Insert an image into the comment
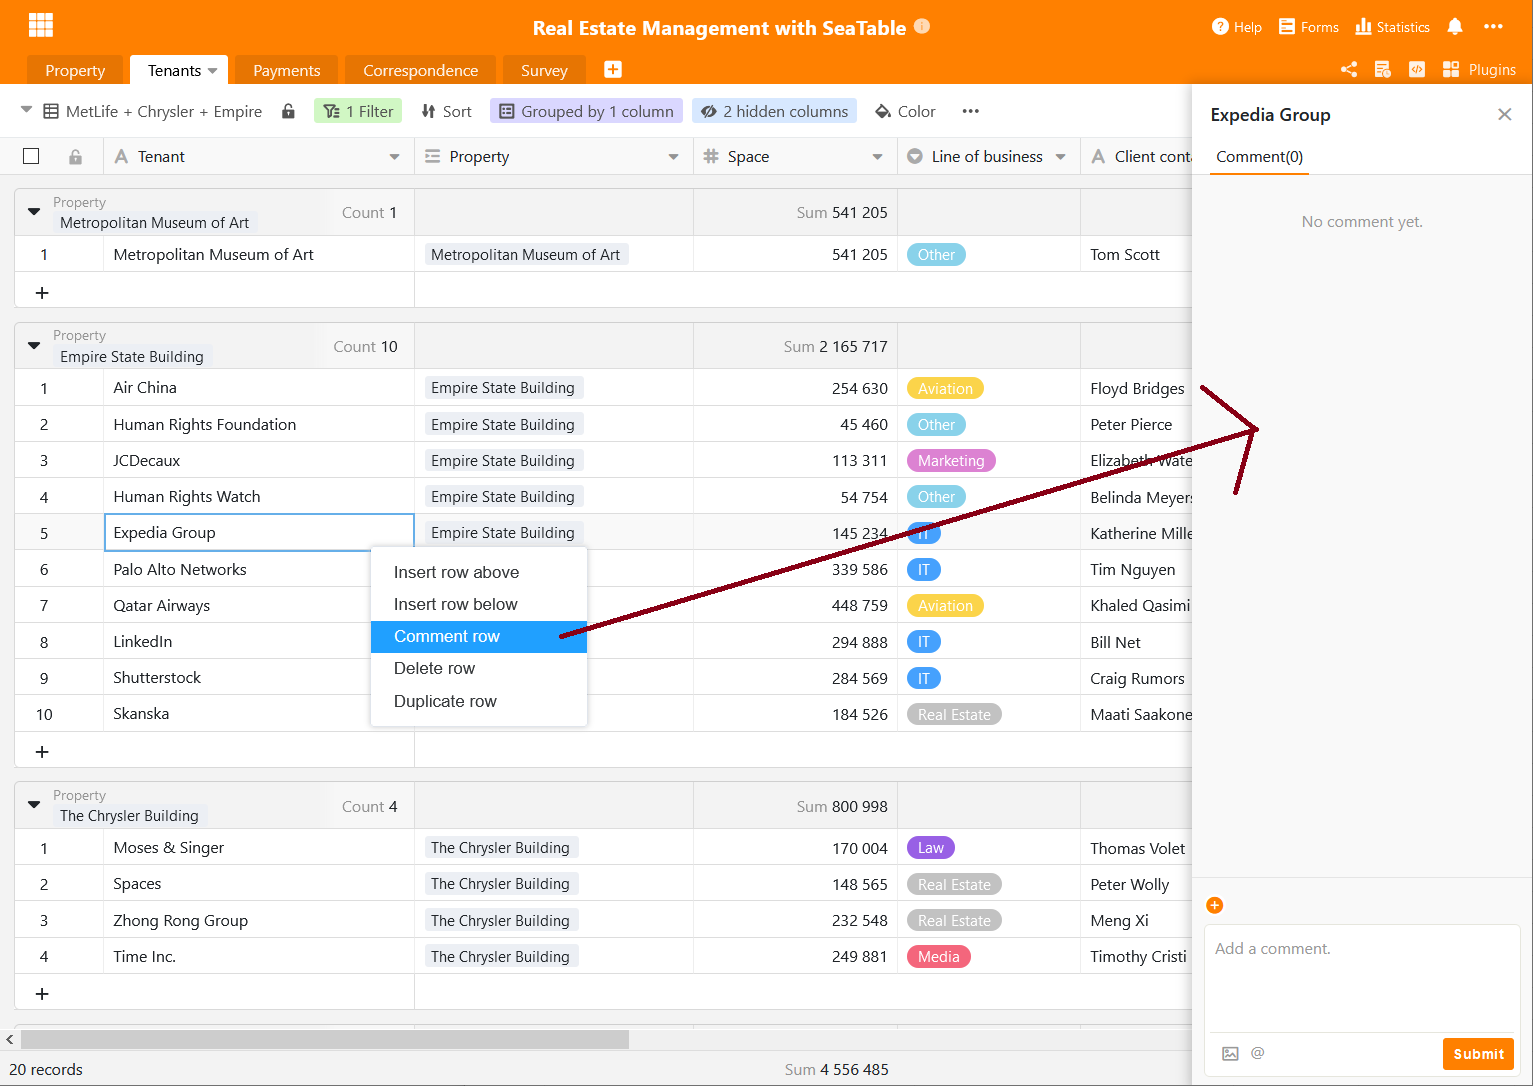The height and width of the screenshot is (1086, 1533). pyautogui.click(x=1230, y=1053)
